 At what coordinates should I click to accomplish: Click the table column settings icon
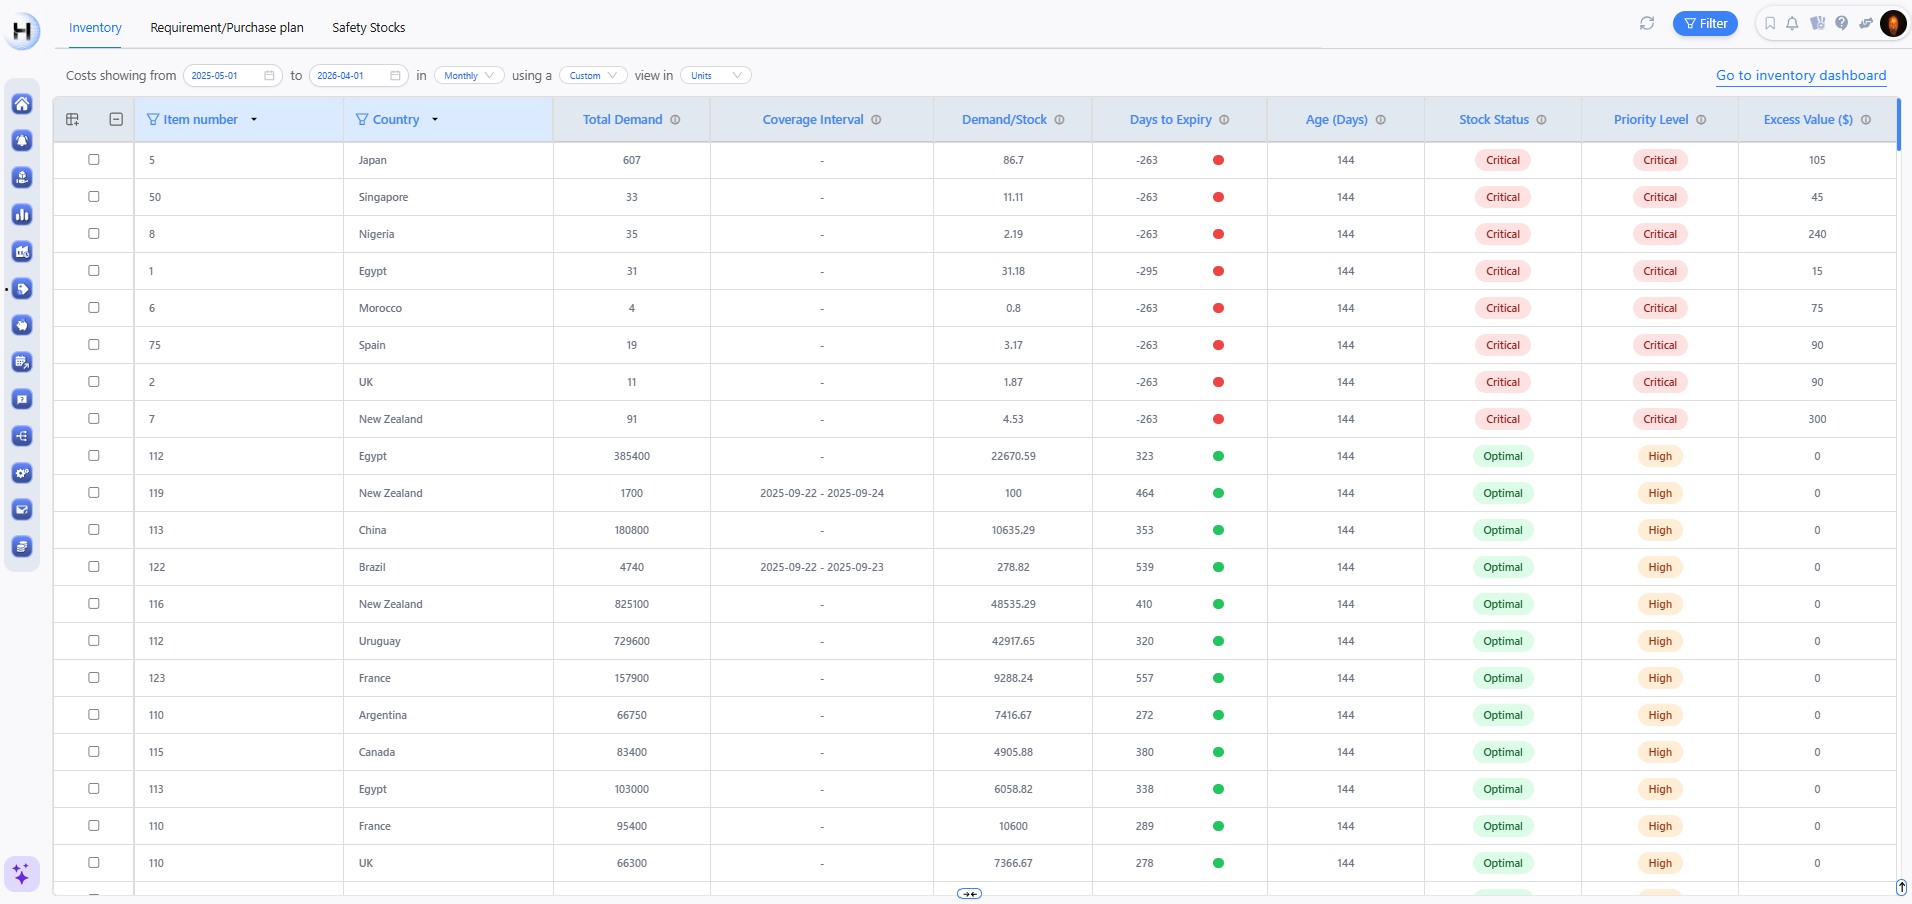point(73,119)
